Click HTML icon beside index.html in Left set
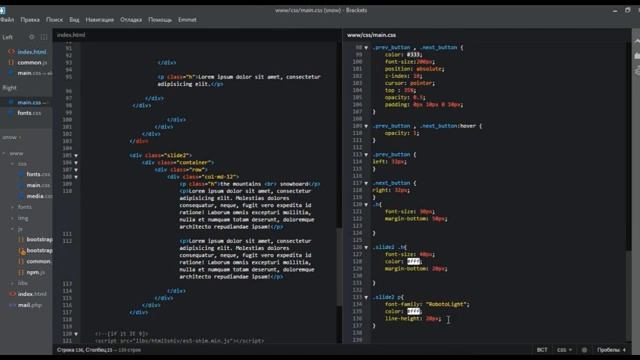The width and height of the screenshot is (640, 360). 11,52
